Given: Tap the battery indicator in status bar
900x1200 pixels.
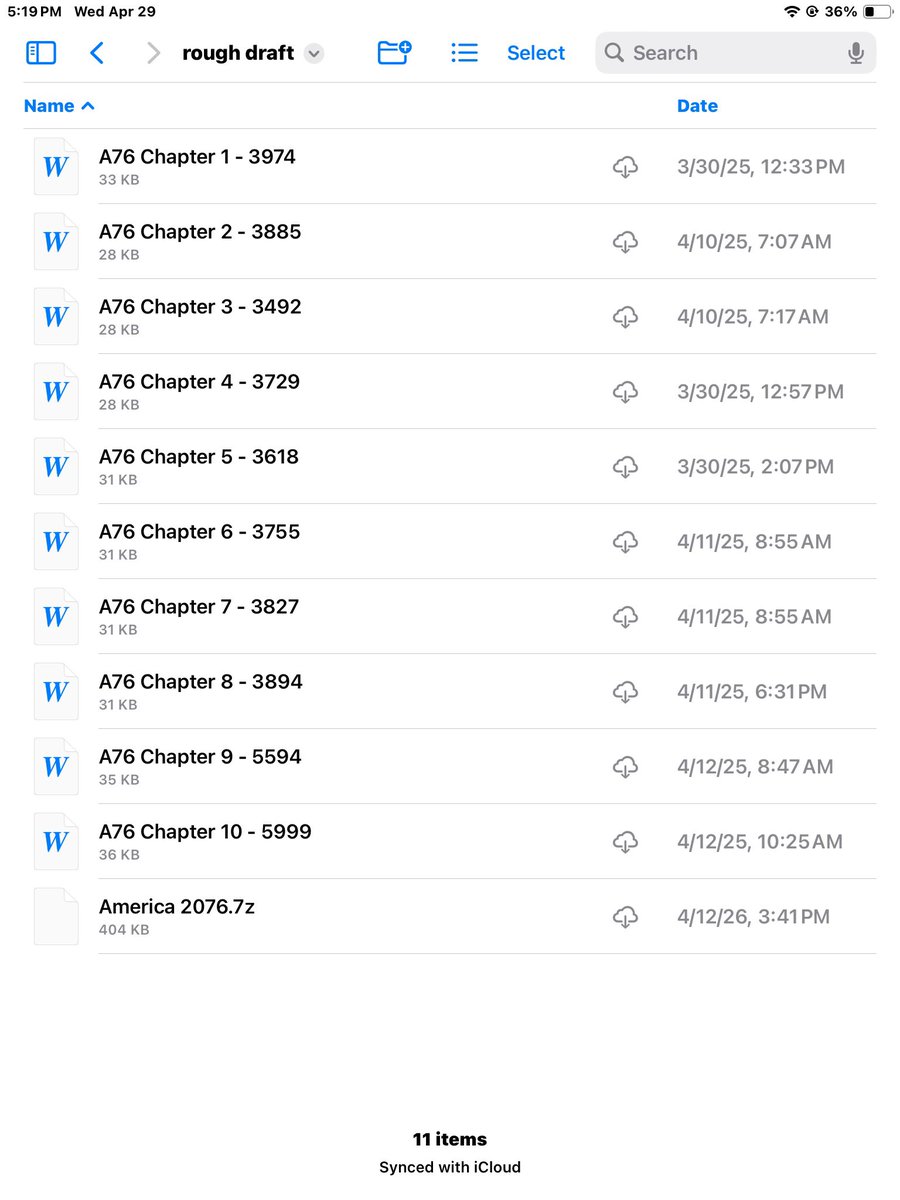Looking at the screenshot, I should pyautogui.click(x=877, y=12).
